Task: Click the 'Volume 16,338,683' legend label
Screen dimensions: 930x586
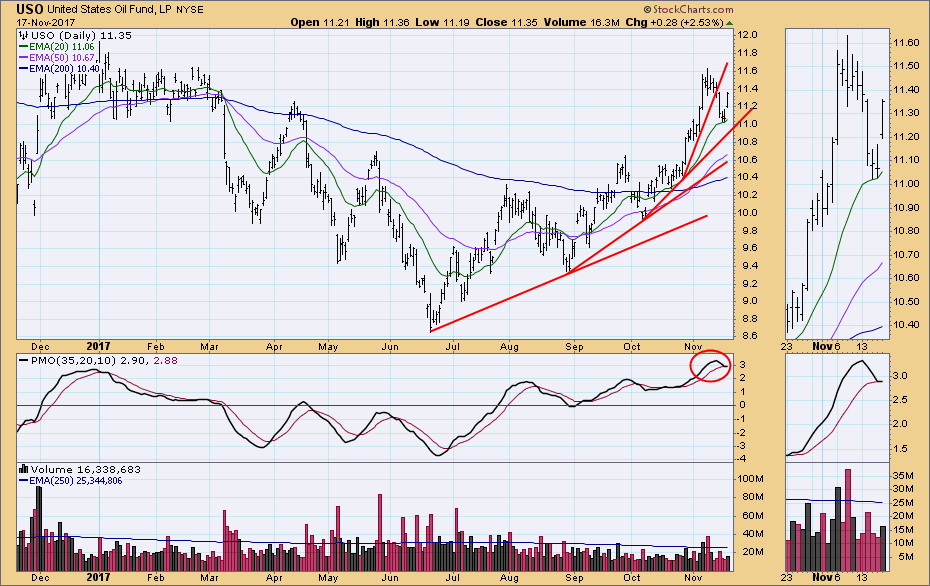Action: tap(80, 469)
